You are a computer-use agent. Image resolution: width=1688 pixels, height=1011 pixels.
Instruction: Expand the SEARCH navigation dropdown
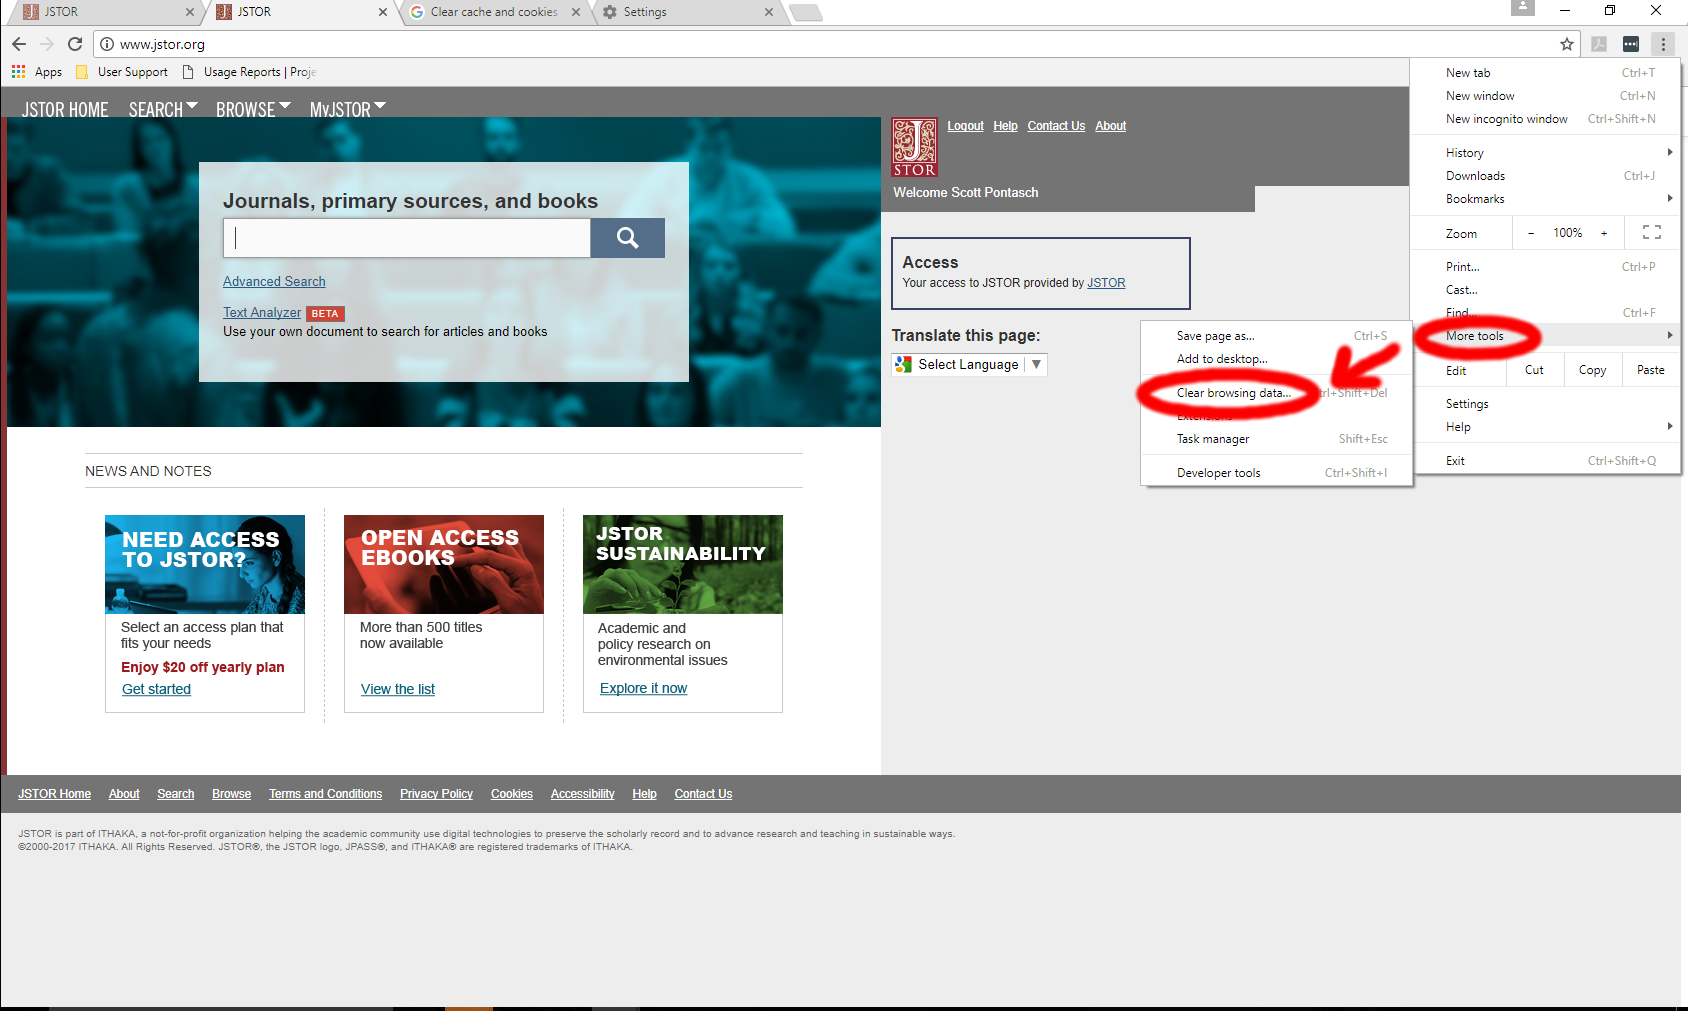point(163,109)
